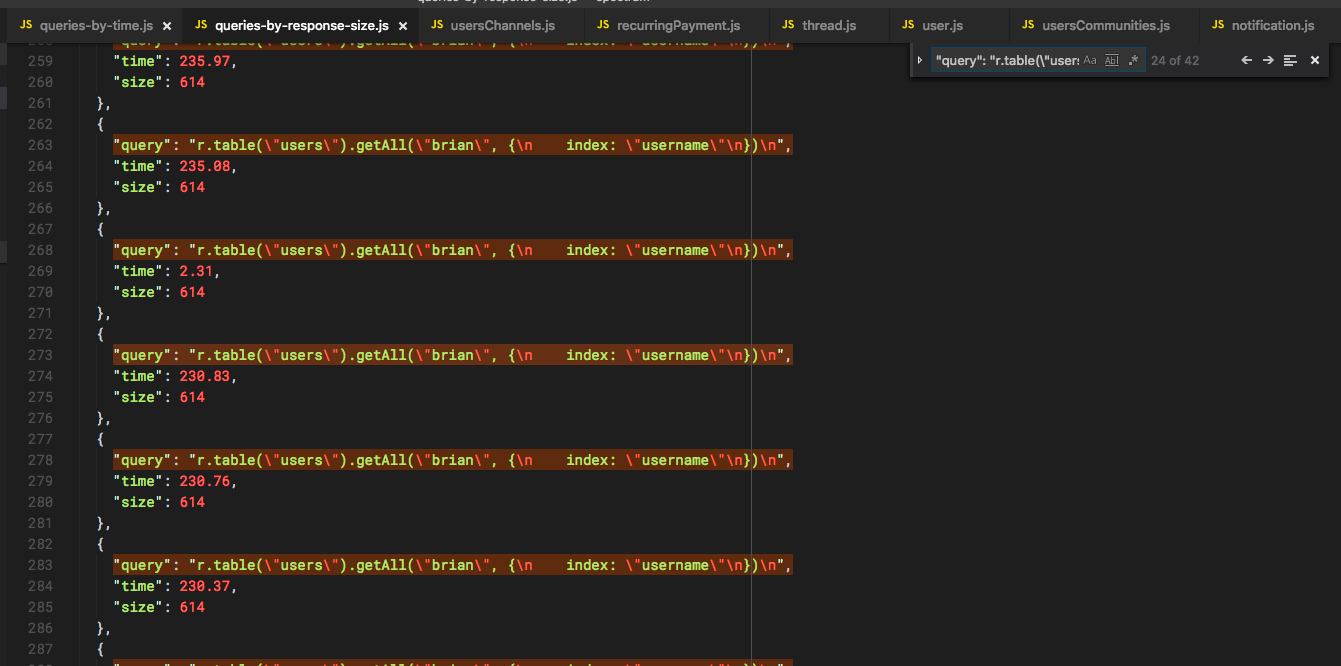Click size value 614 on line 275
The image size is (1341, 666).
point(192,397)
